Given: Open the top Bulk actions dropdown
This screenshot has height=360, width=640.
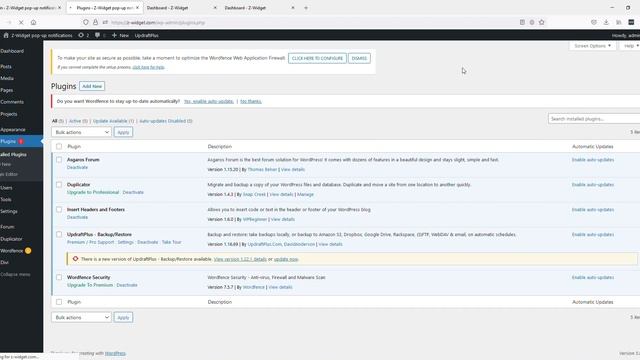Looking at the screenshot, I should tap(81, 132).
